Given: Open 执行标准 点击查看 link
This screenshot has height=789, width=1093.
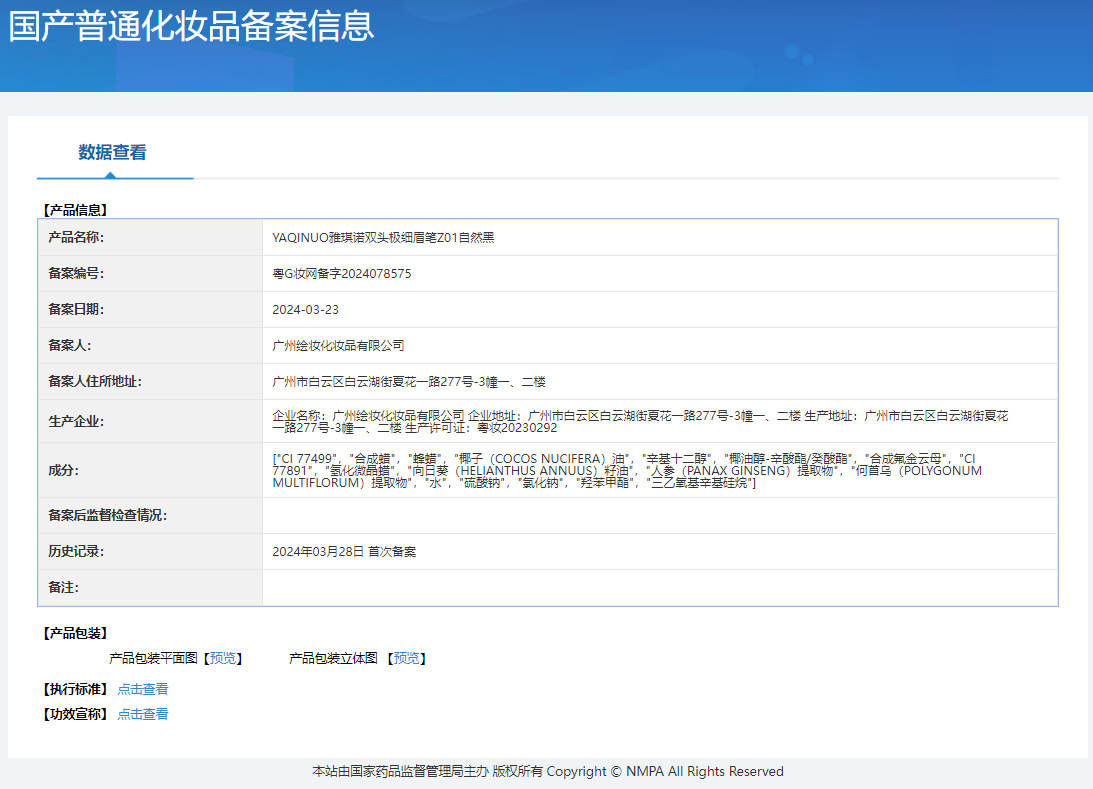Looking at the screenshot, I should pos(143,689).
